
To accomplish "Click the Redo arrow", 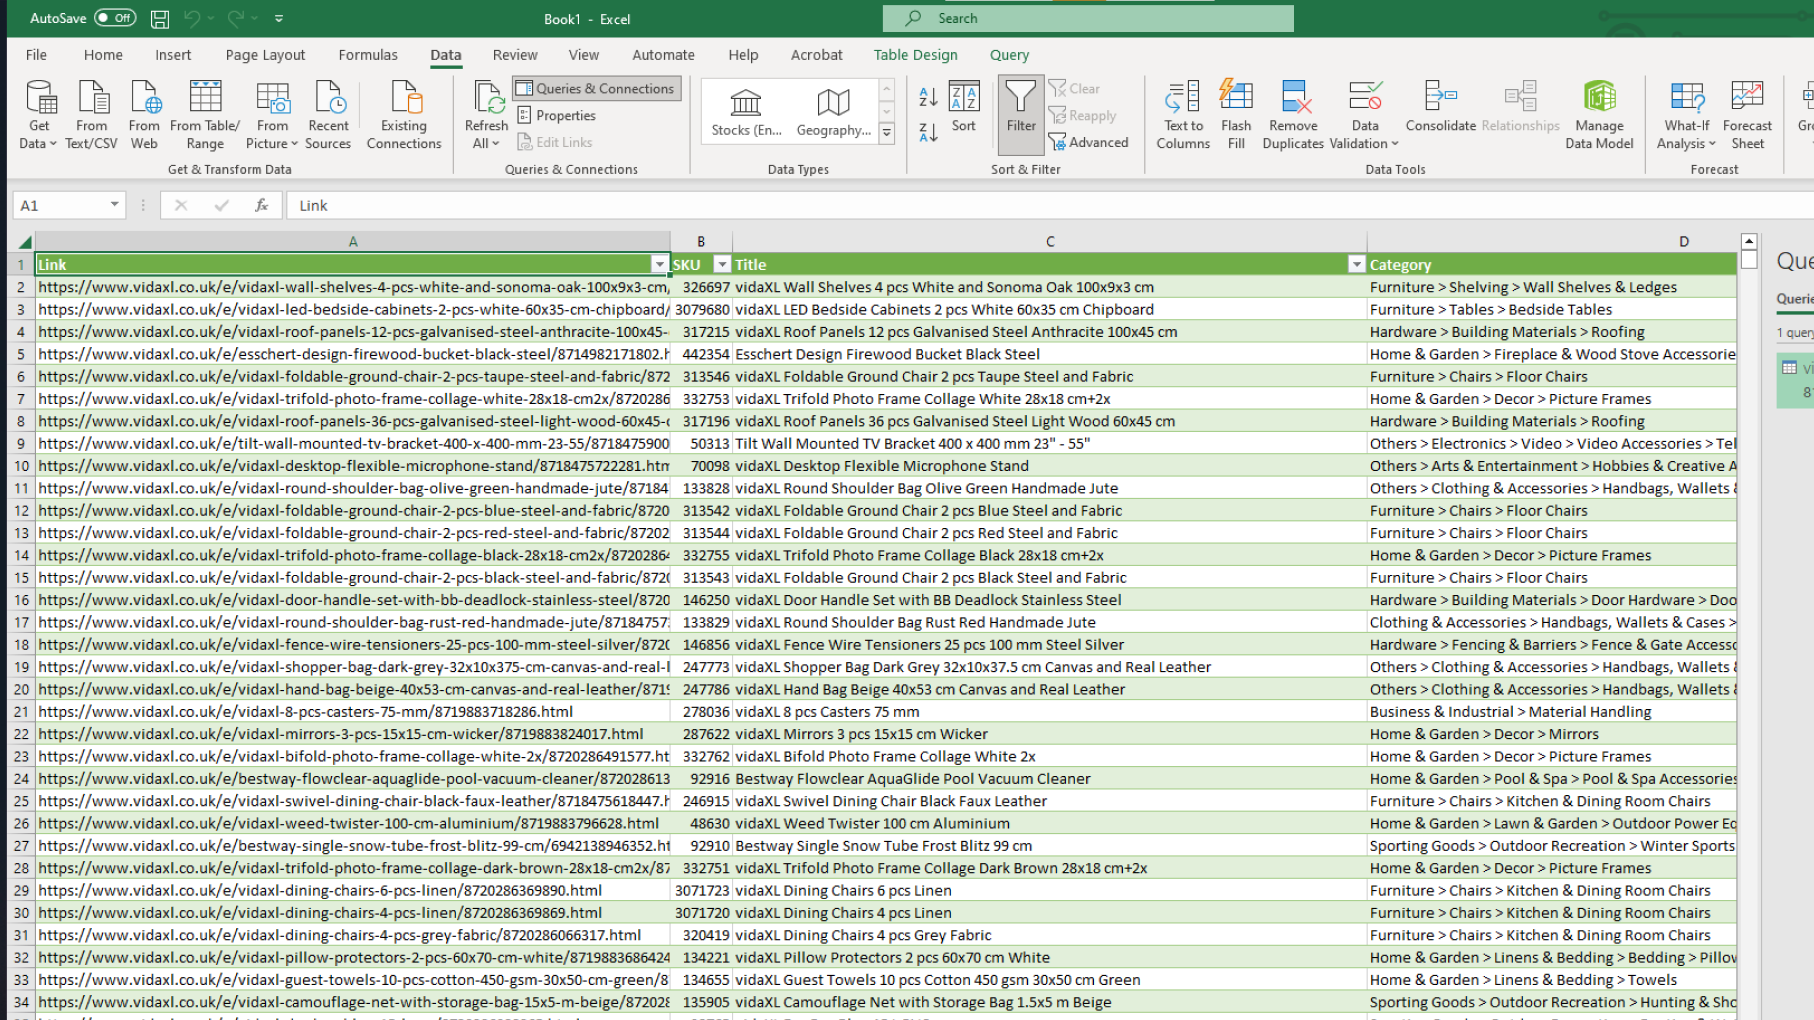I will tap(236, 18).
